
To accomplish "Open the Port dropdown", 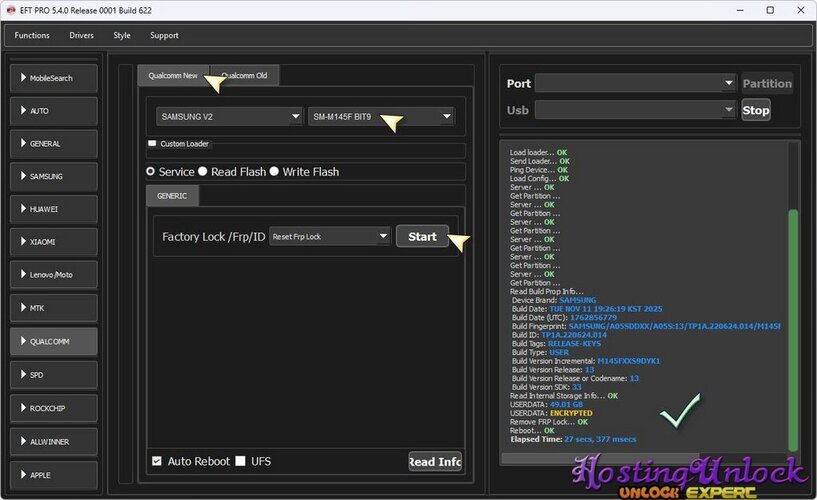I will click(635, 83).
